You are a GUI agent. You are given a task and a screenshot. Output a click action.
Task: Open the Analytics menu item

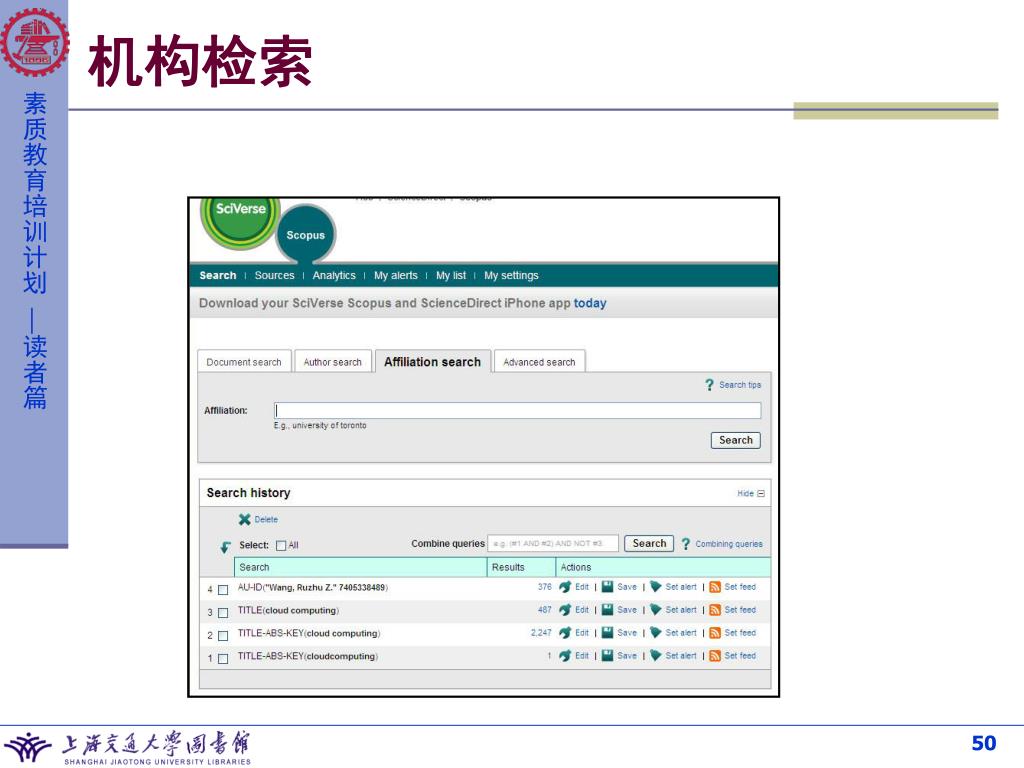tap(334, 275)
